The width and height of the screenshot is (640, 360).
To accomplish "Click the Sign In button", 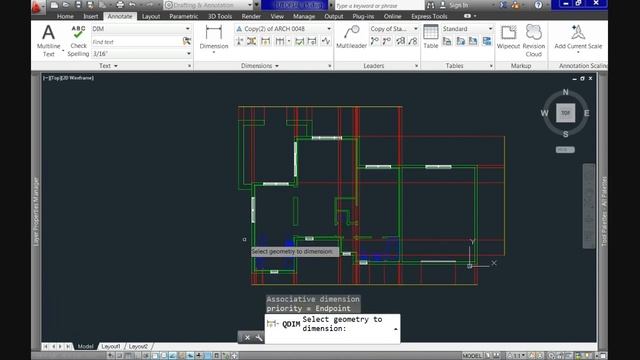I will coord(454,5).
